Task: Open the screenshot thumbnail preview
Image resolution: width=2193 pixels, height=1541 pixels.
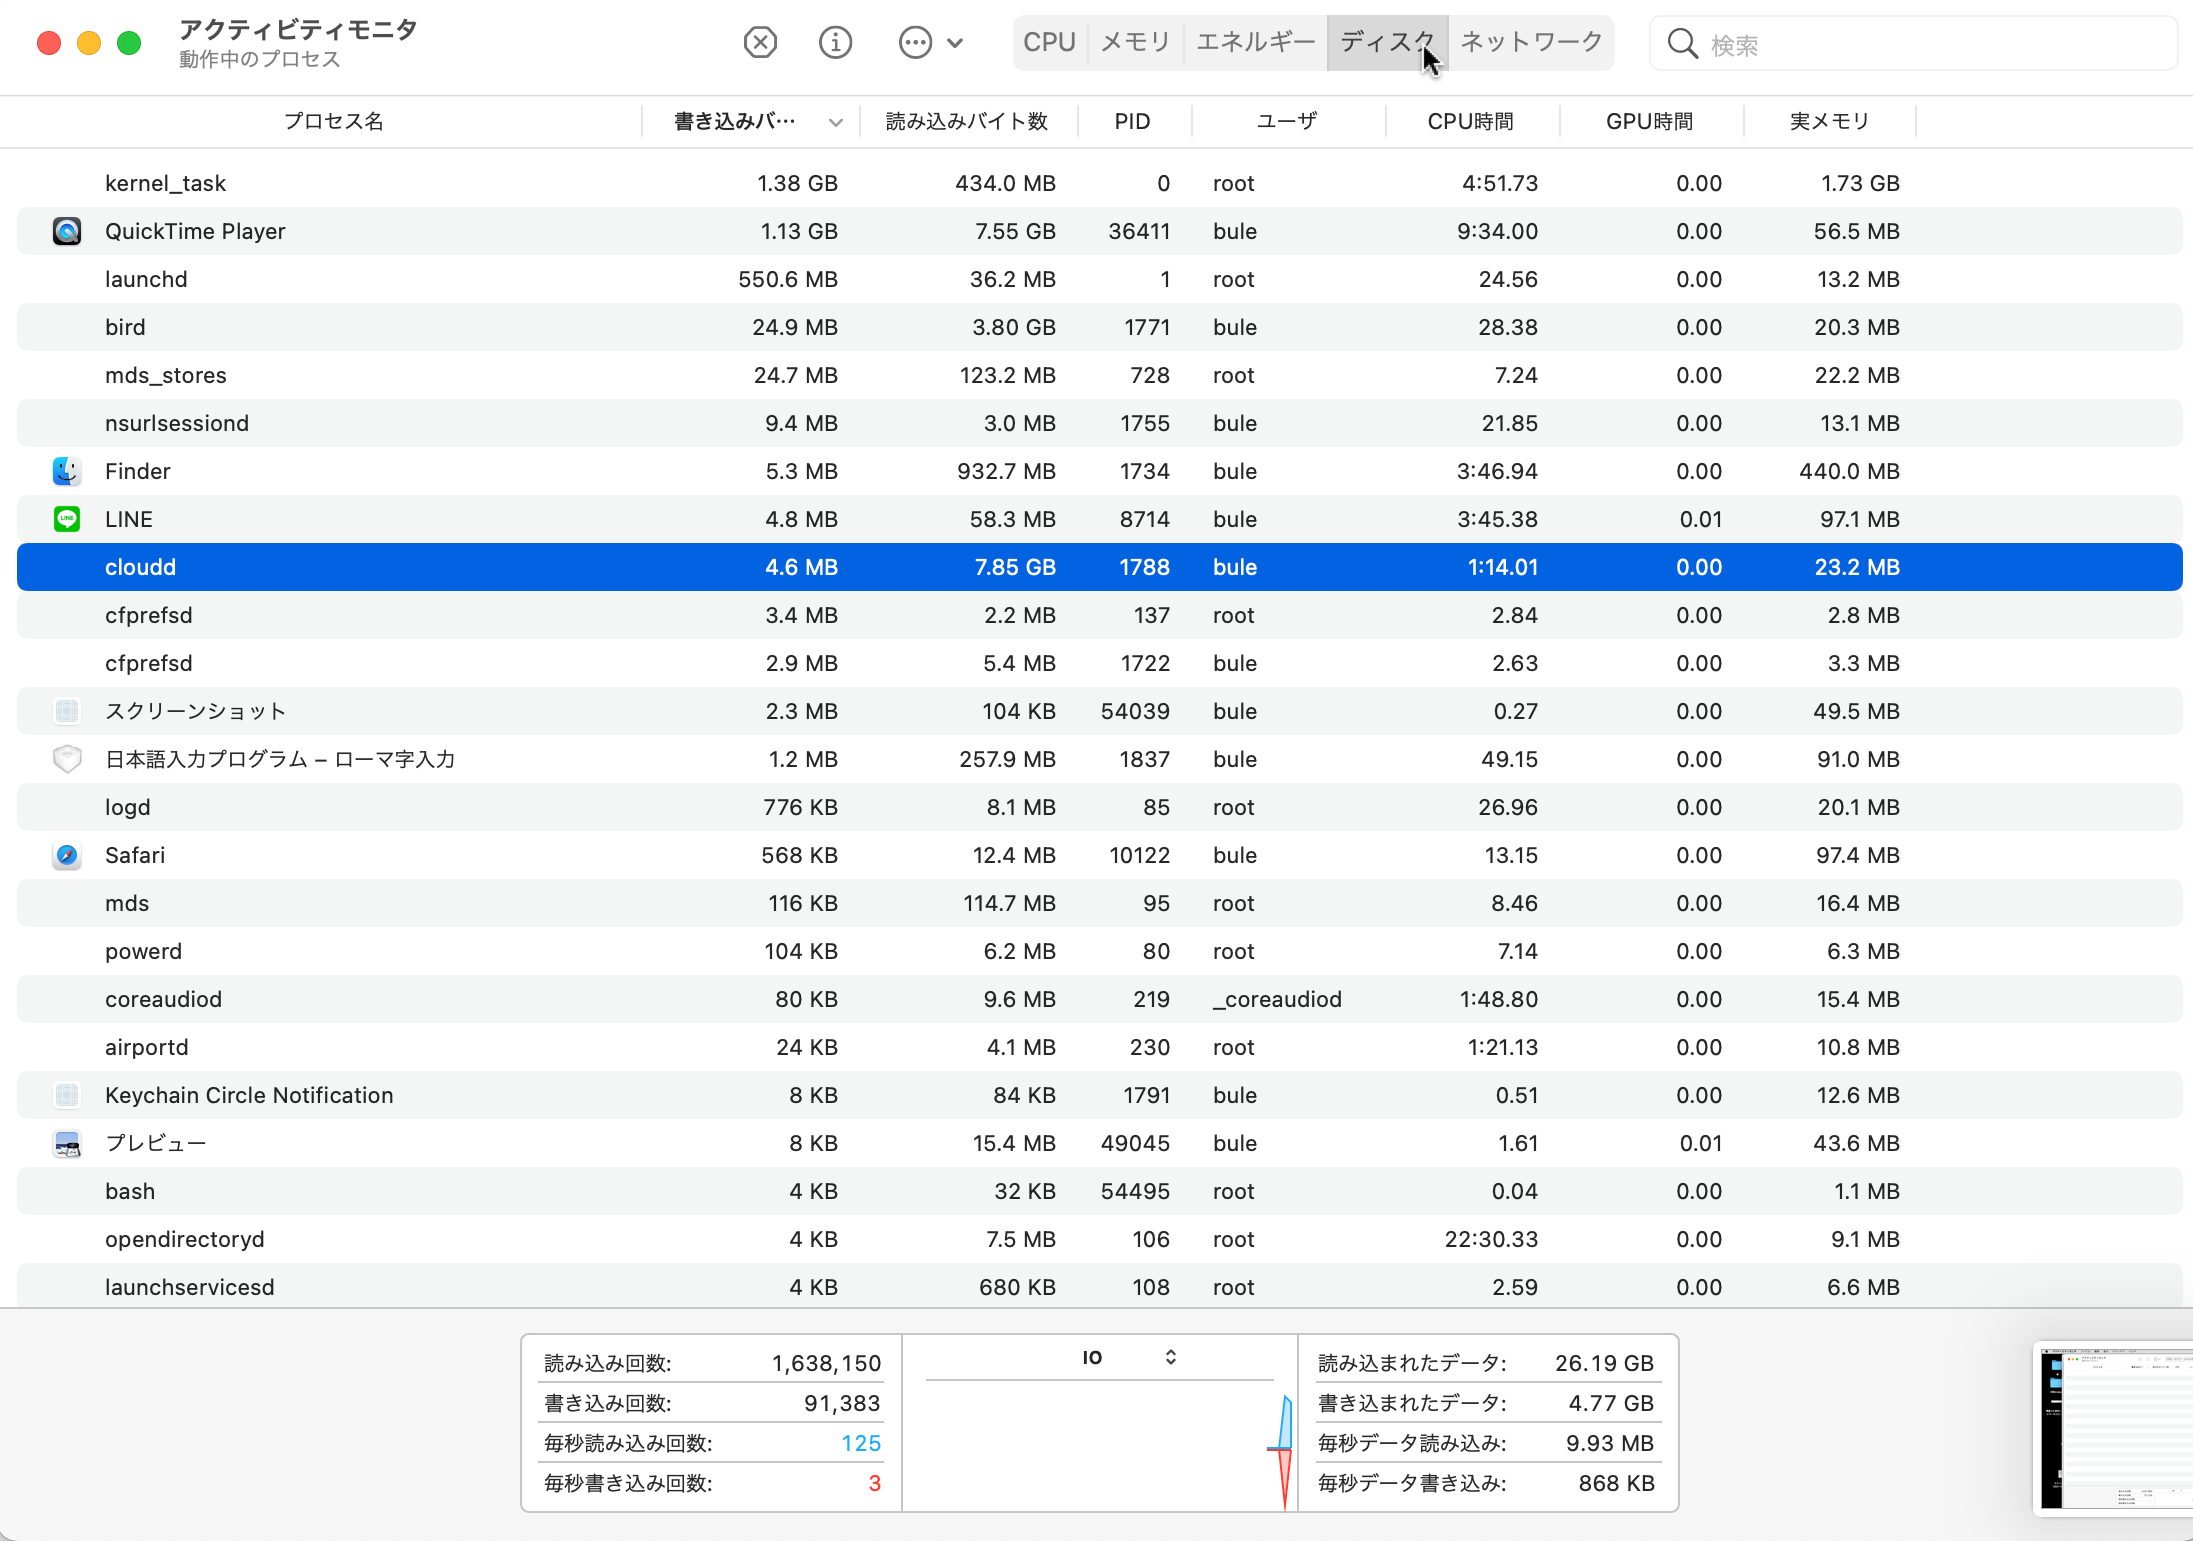Action: tap(2114, 1427)
